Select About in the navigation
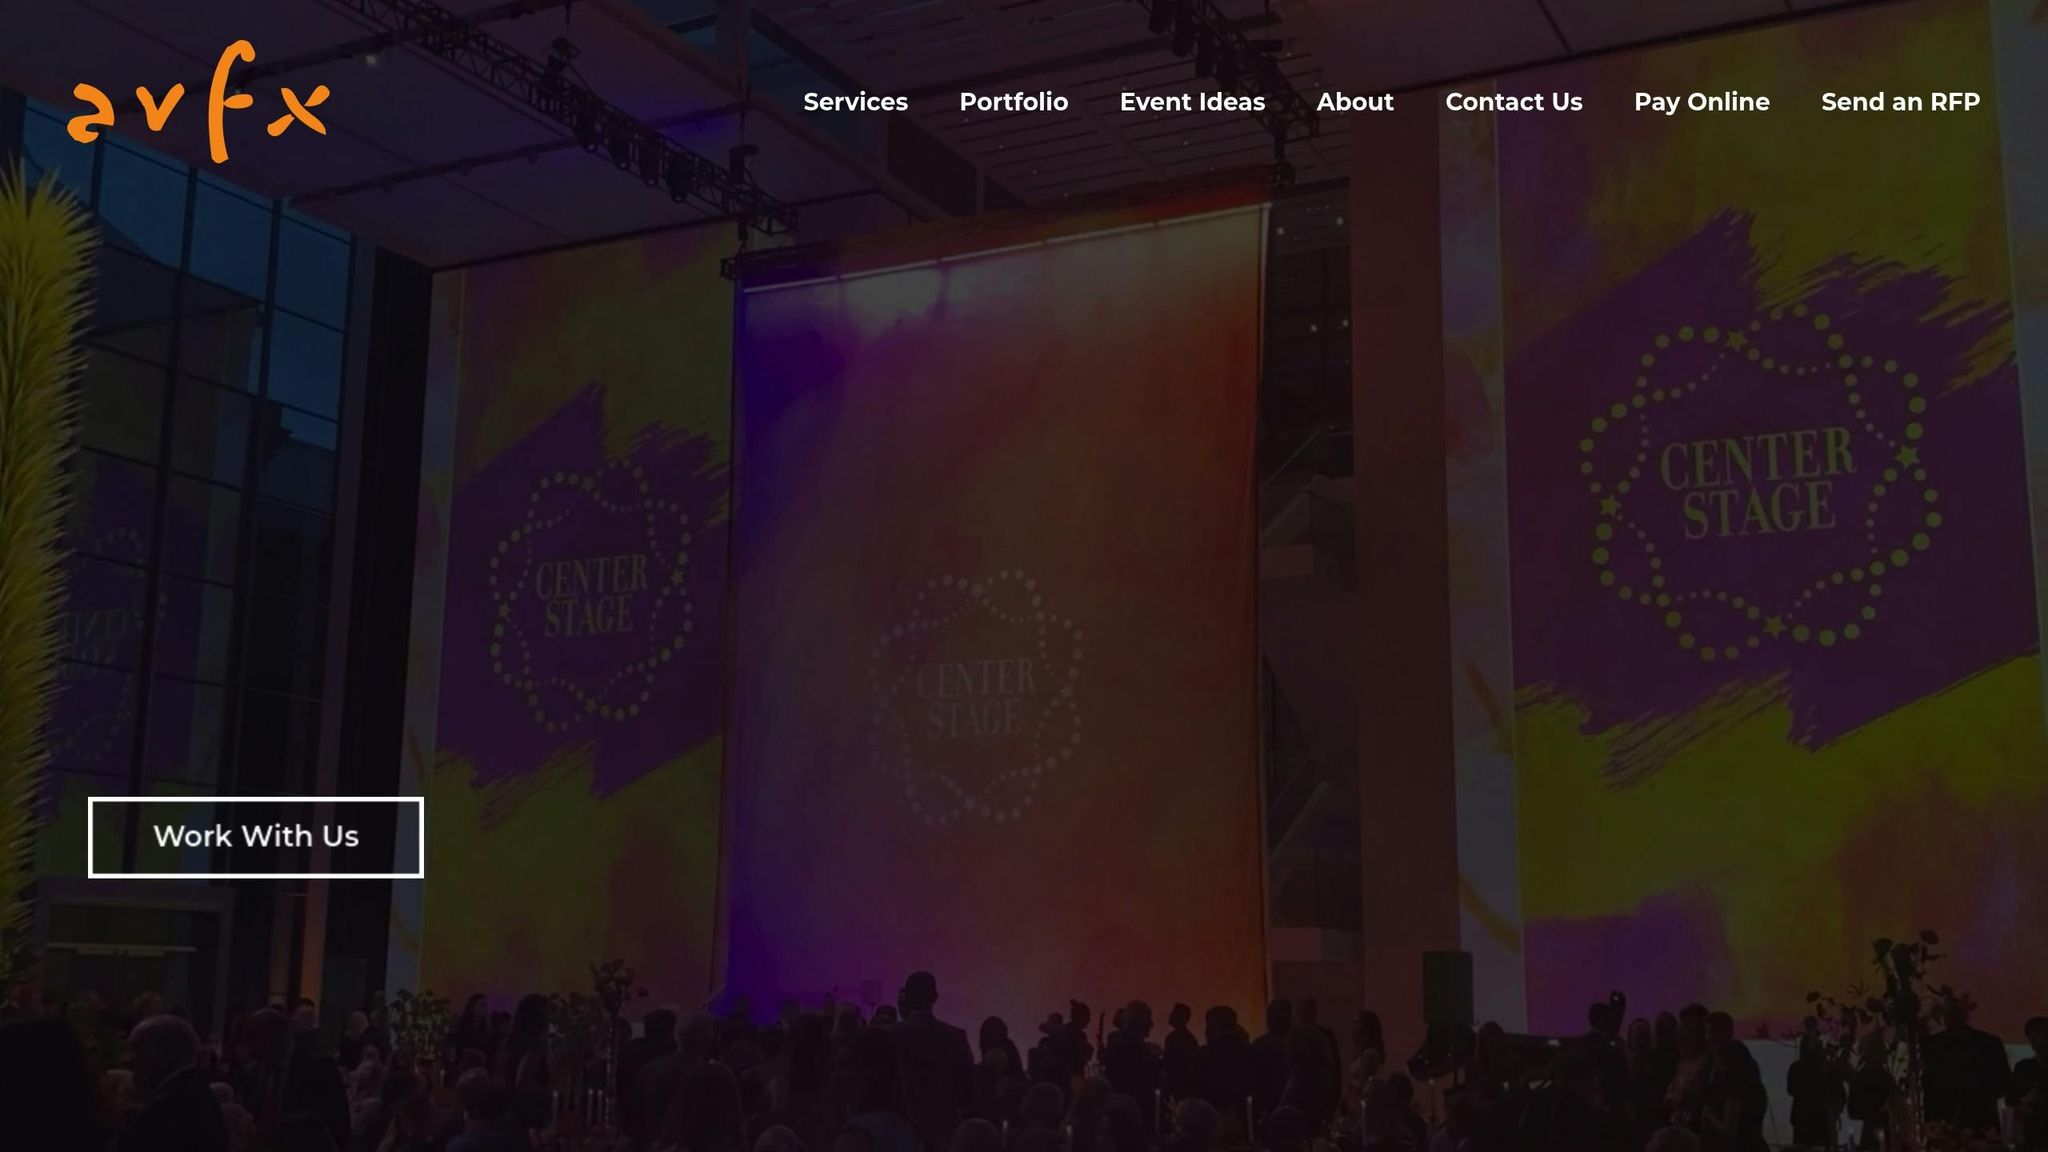 pos(1354,102)
